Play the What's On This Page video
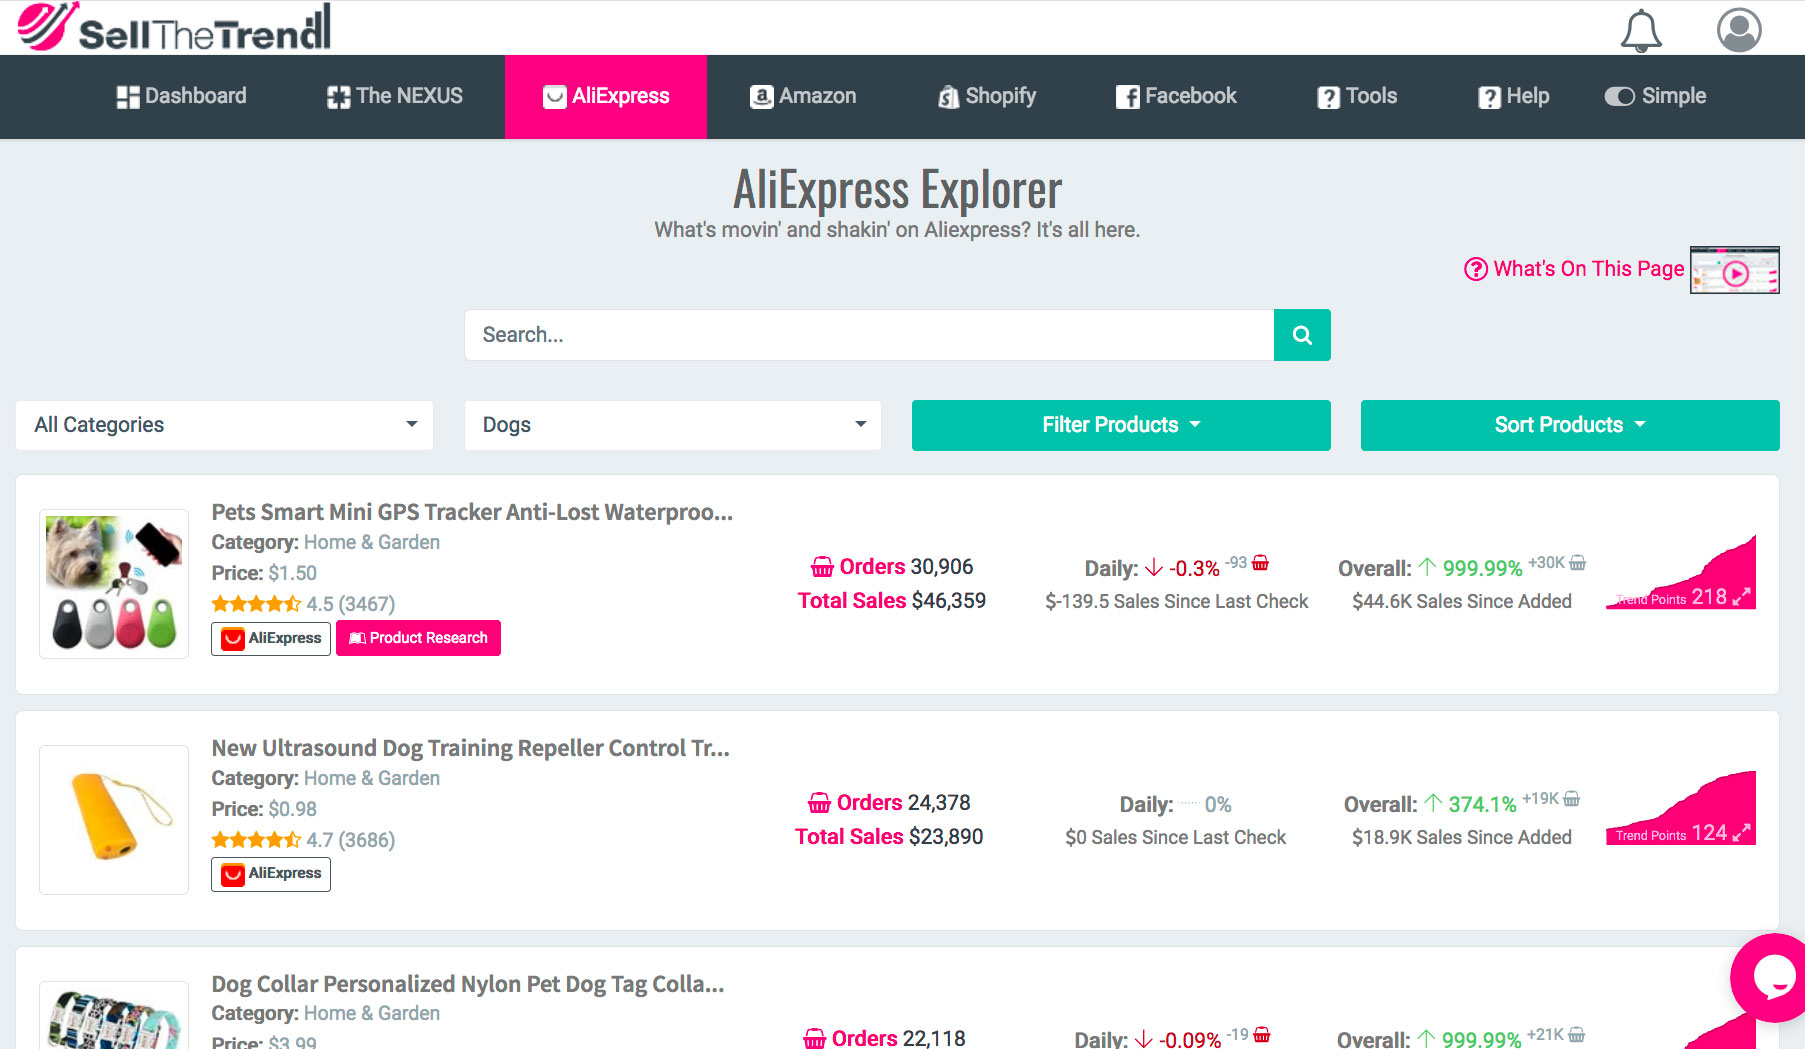 (x=1735, y=272)
